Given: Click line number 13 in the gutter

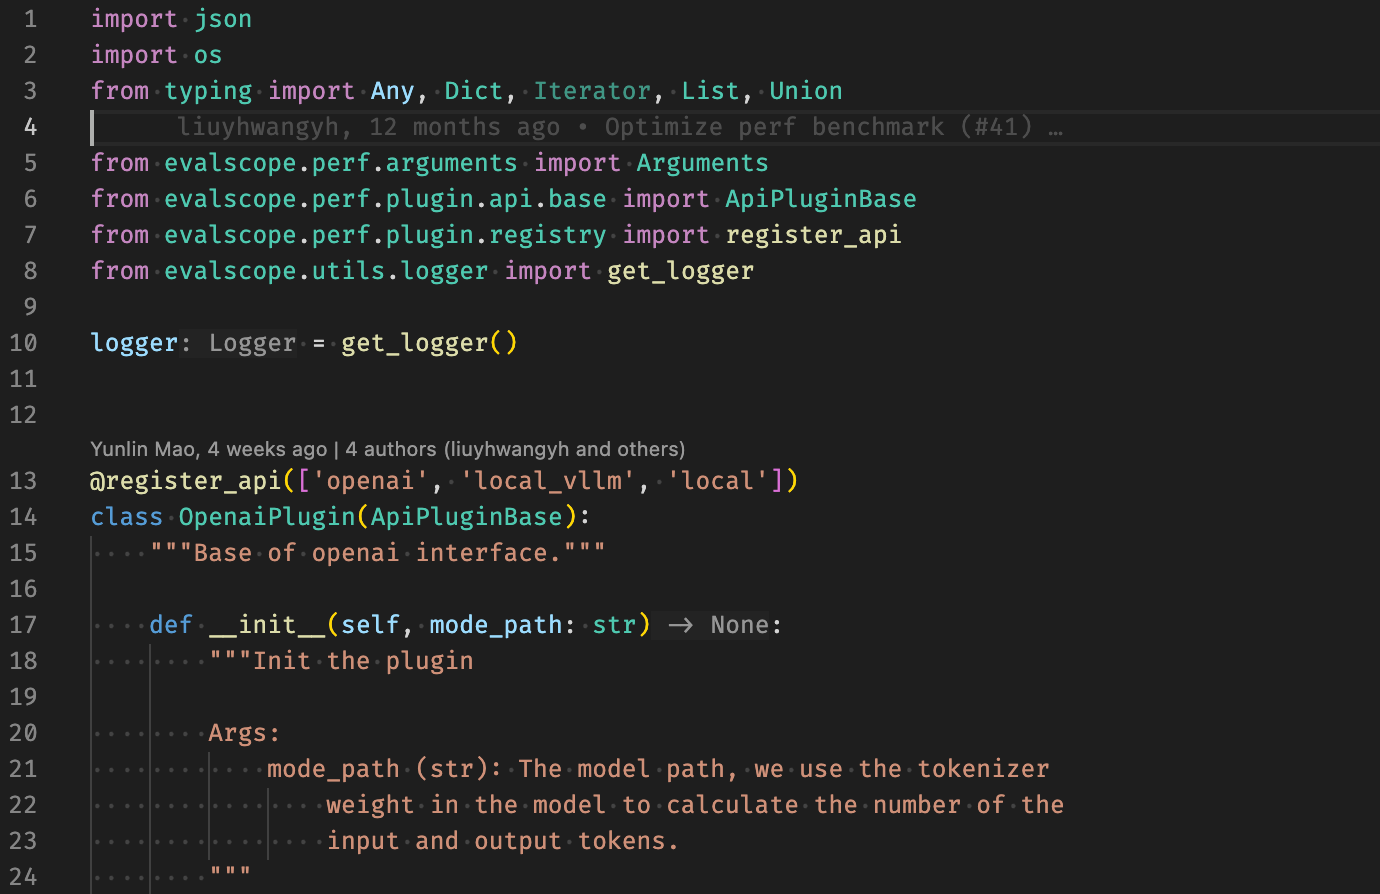Looking at the screenshot, I should [x=24, y=481].
